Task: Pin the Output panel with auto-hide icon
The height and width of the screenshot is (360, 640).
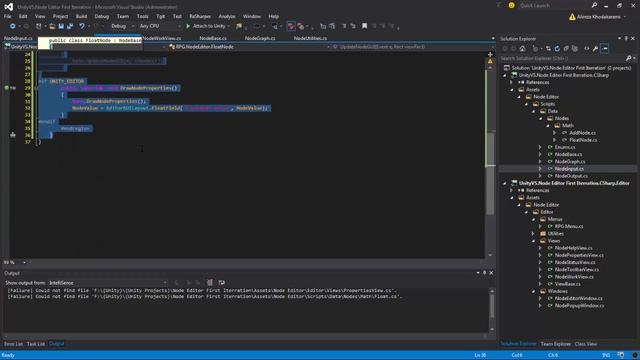Action: pos(484,273)
